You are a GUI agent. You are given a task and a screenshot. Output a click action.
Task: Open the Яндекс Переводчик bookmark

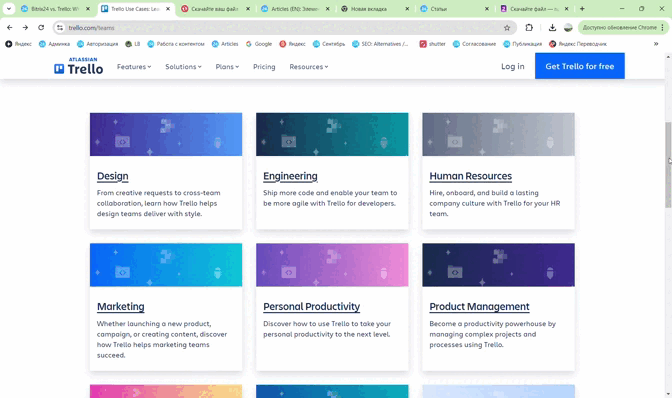(x=578, y=44)
